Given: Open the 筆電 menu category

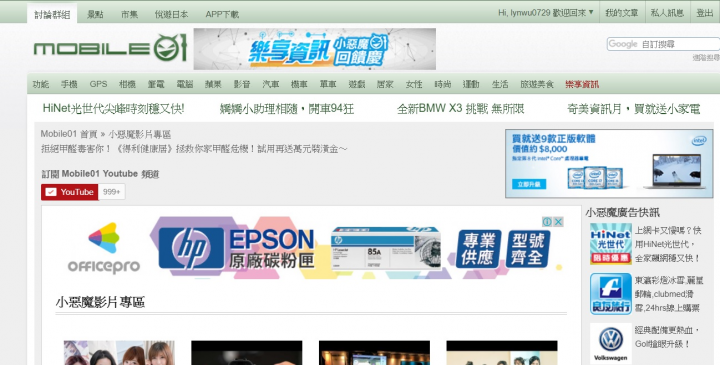Looking at the screenshot, I should click(156, 84).
